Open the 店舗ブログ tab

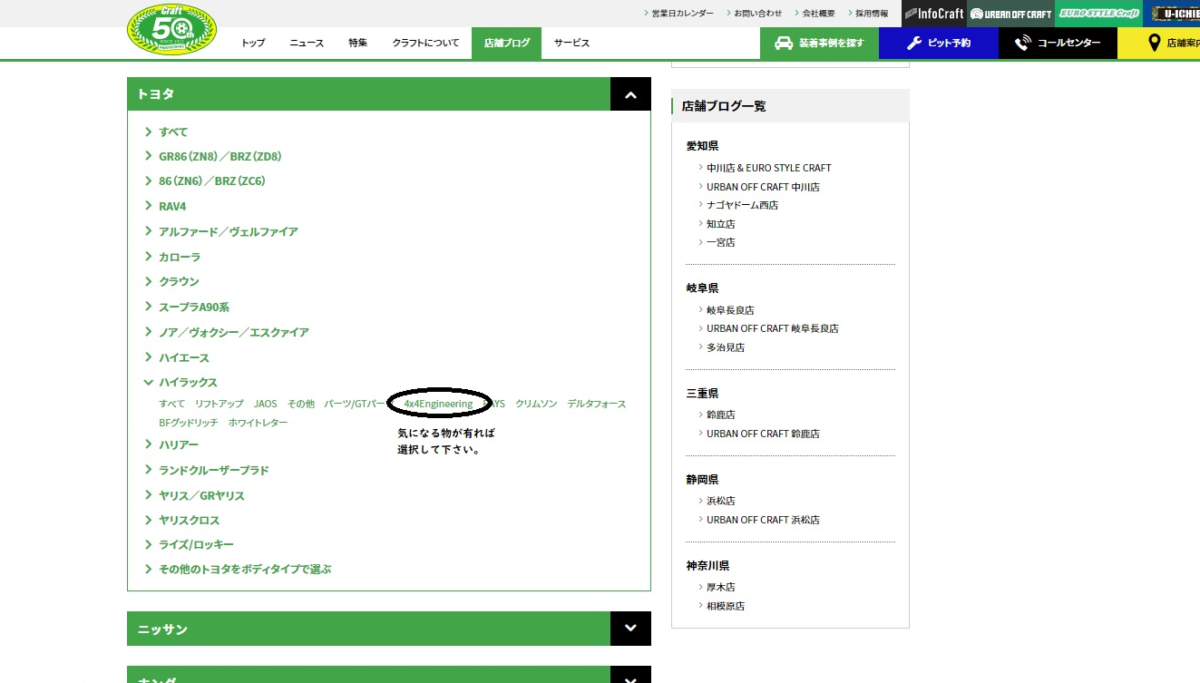pyautogui.click(x=506, y=43)
